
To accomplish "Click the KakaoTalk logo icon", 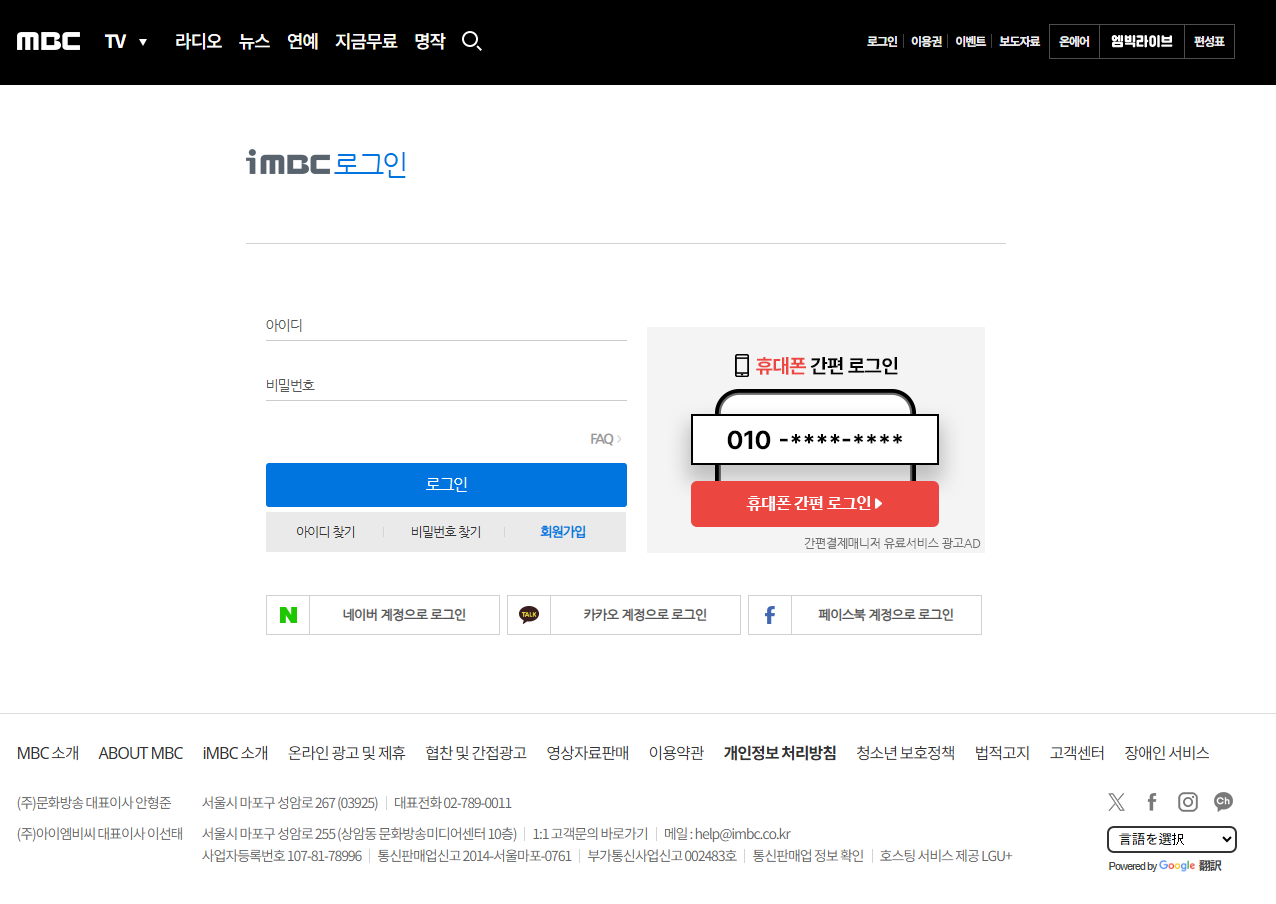I will (529, 615).
